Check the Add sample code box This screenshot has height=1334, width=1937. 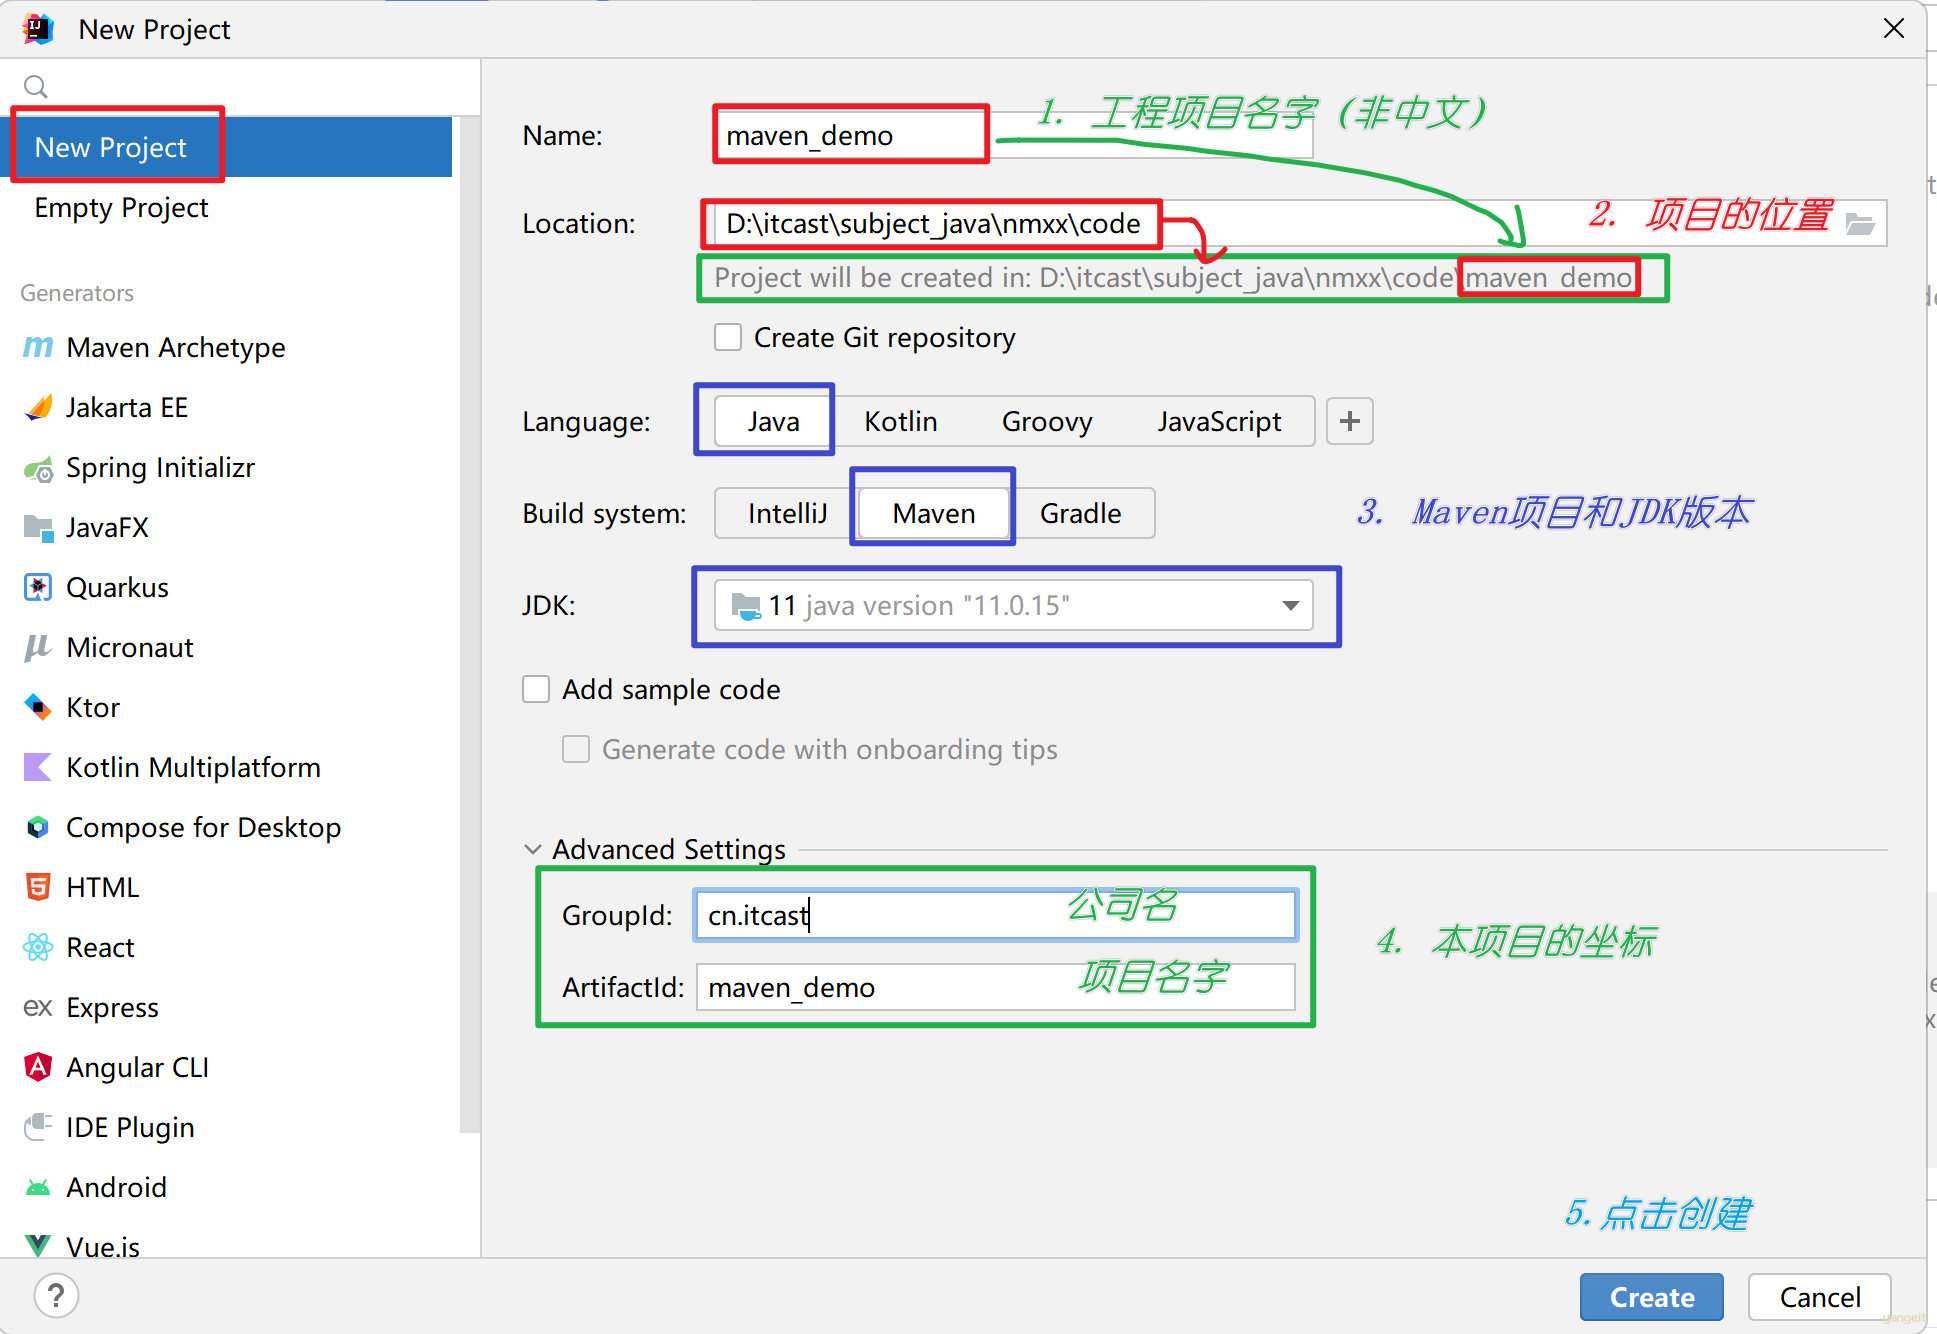[536, 689]
